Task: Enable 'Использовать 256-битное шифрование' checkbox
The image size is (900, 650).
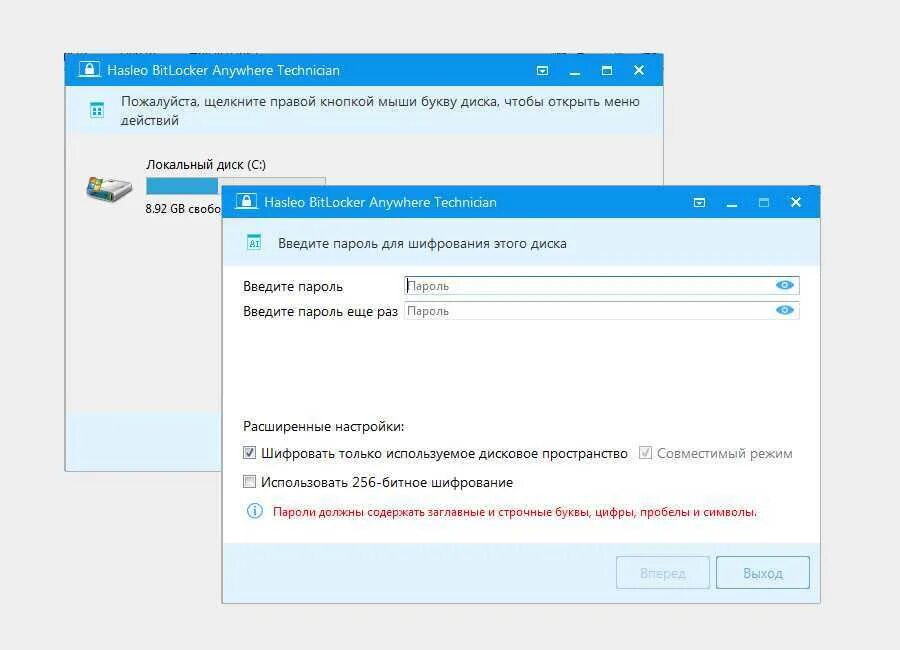Action: coord(249,481)
